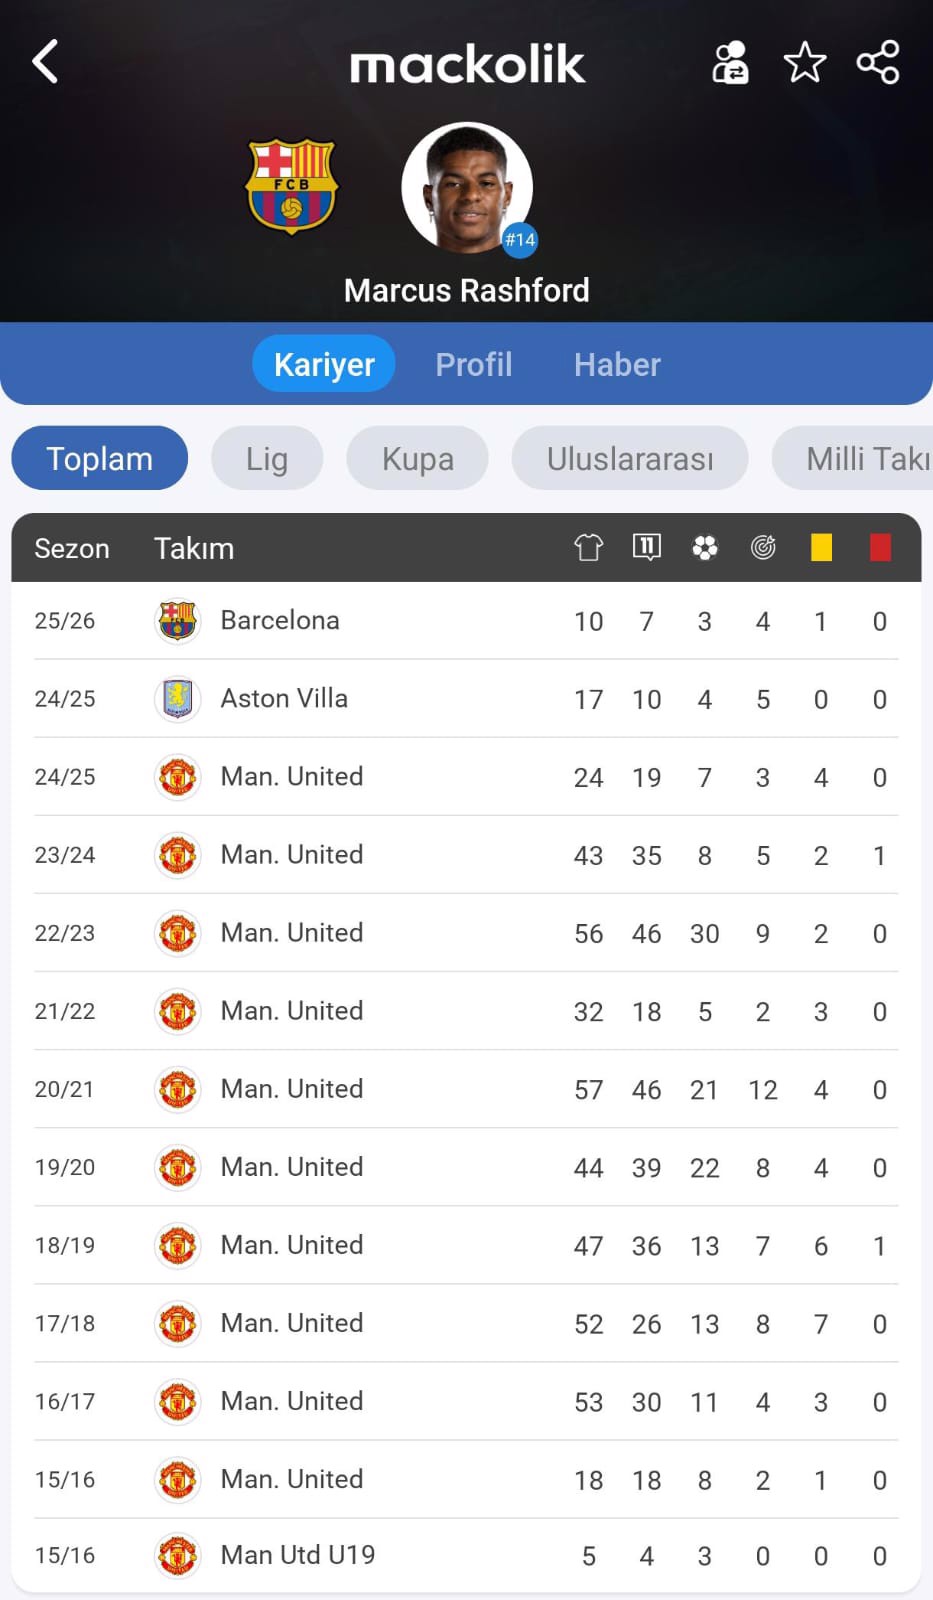Tap the yellow card column header

point(821,547)
